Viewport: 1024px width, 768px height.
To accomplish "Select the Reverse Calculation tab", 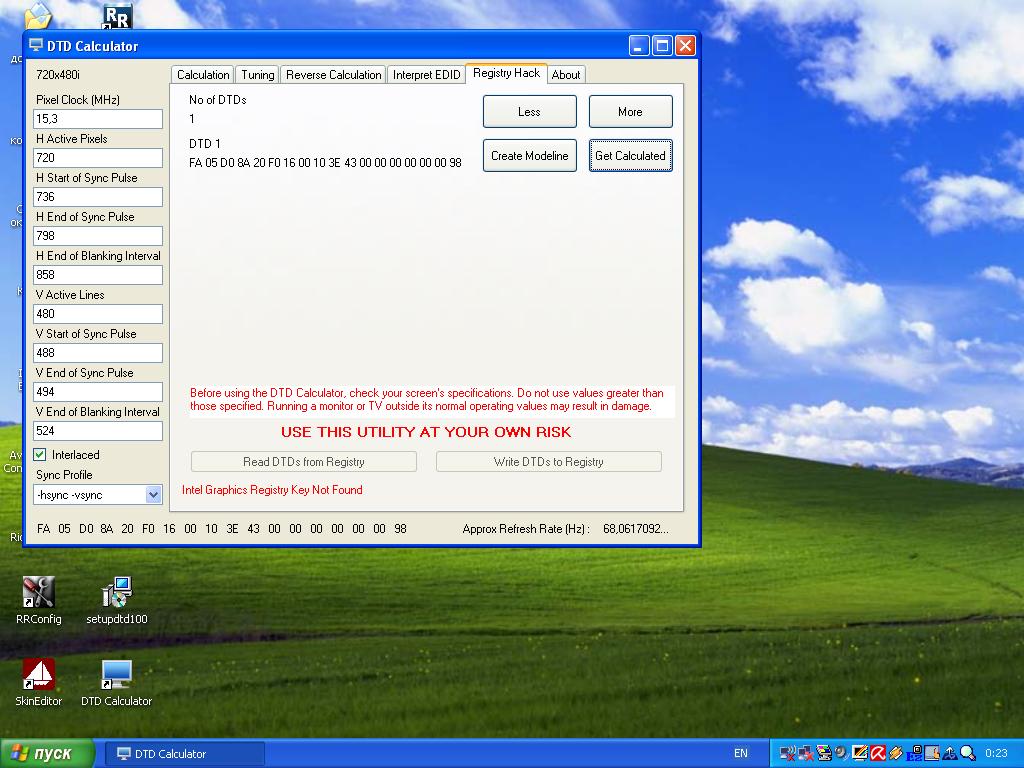I will (333, 75).
